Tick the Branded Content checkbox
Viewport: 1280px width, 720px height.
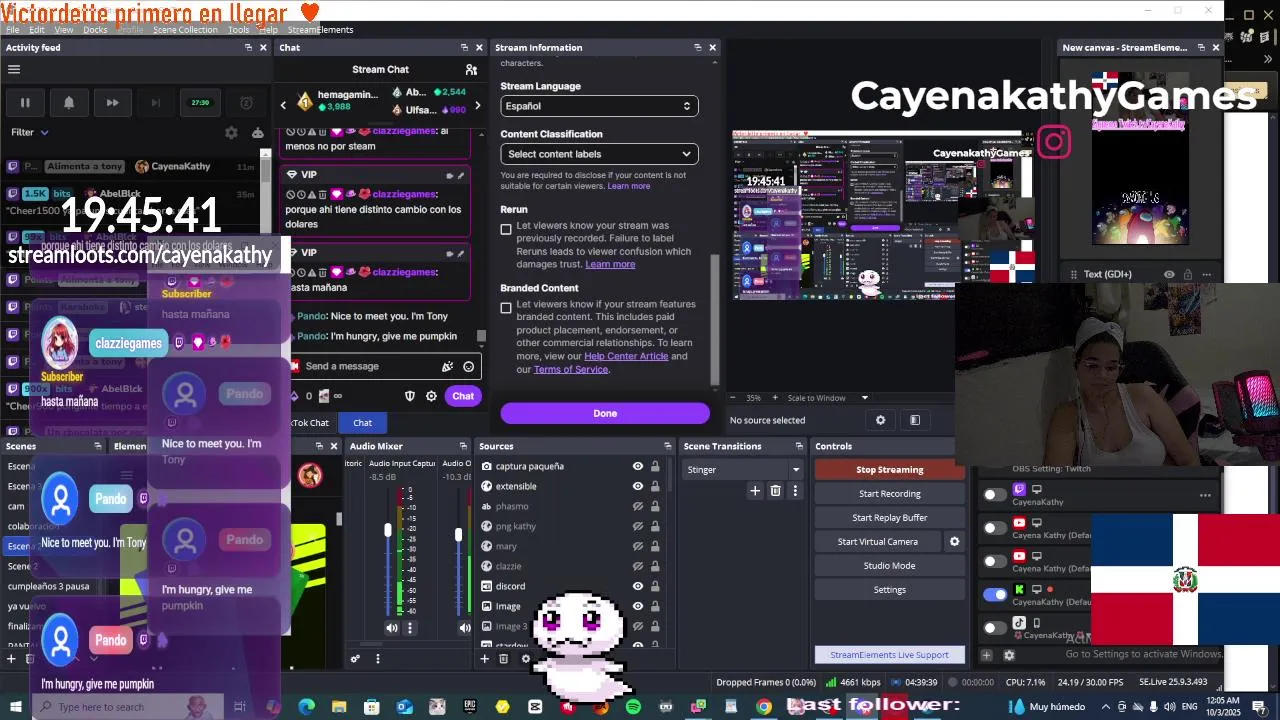506,308
